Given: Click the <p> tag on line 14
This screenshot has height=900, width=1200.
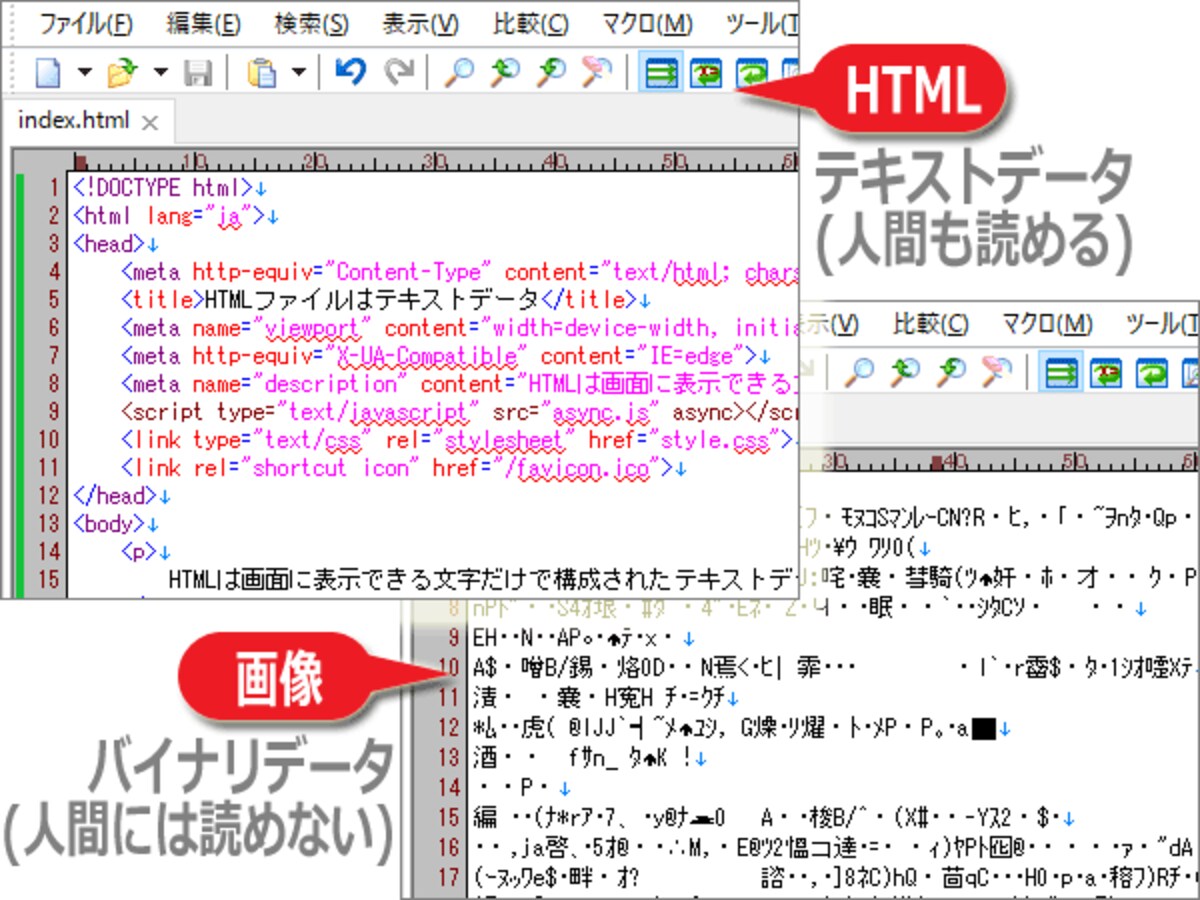Looking at the screenshot, I should 146,551.
